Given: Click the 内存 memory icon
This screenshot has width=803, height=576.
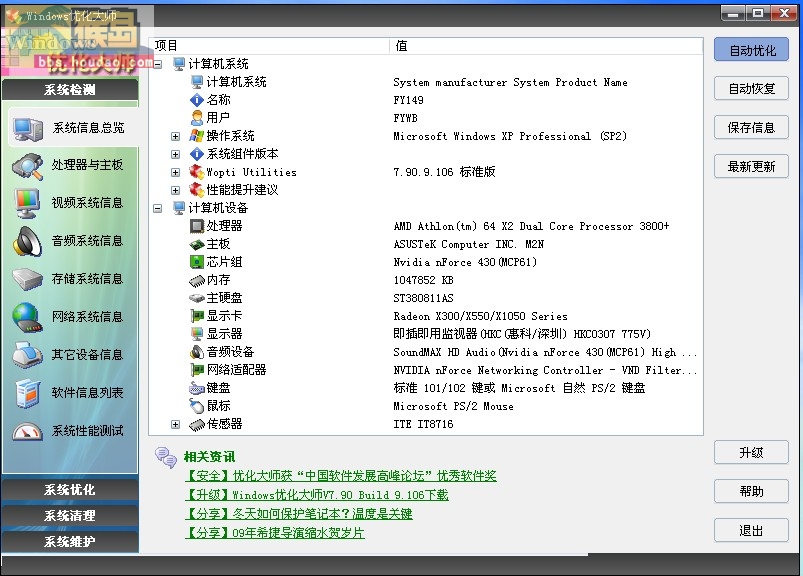Looking at the screenshot, I should [197, 281].
